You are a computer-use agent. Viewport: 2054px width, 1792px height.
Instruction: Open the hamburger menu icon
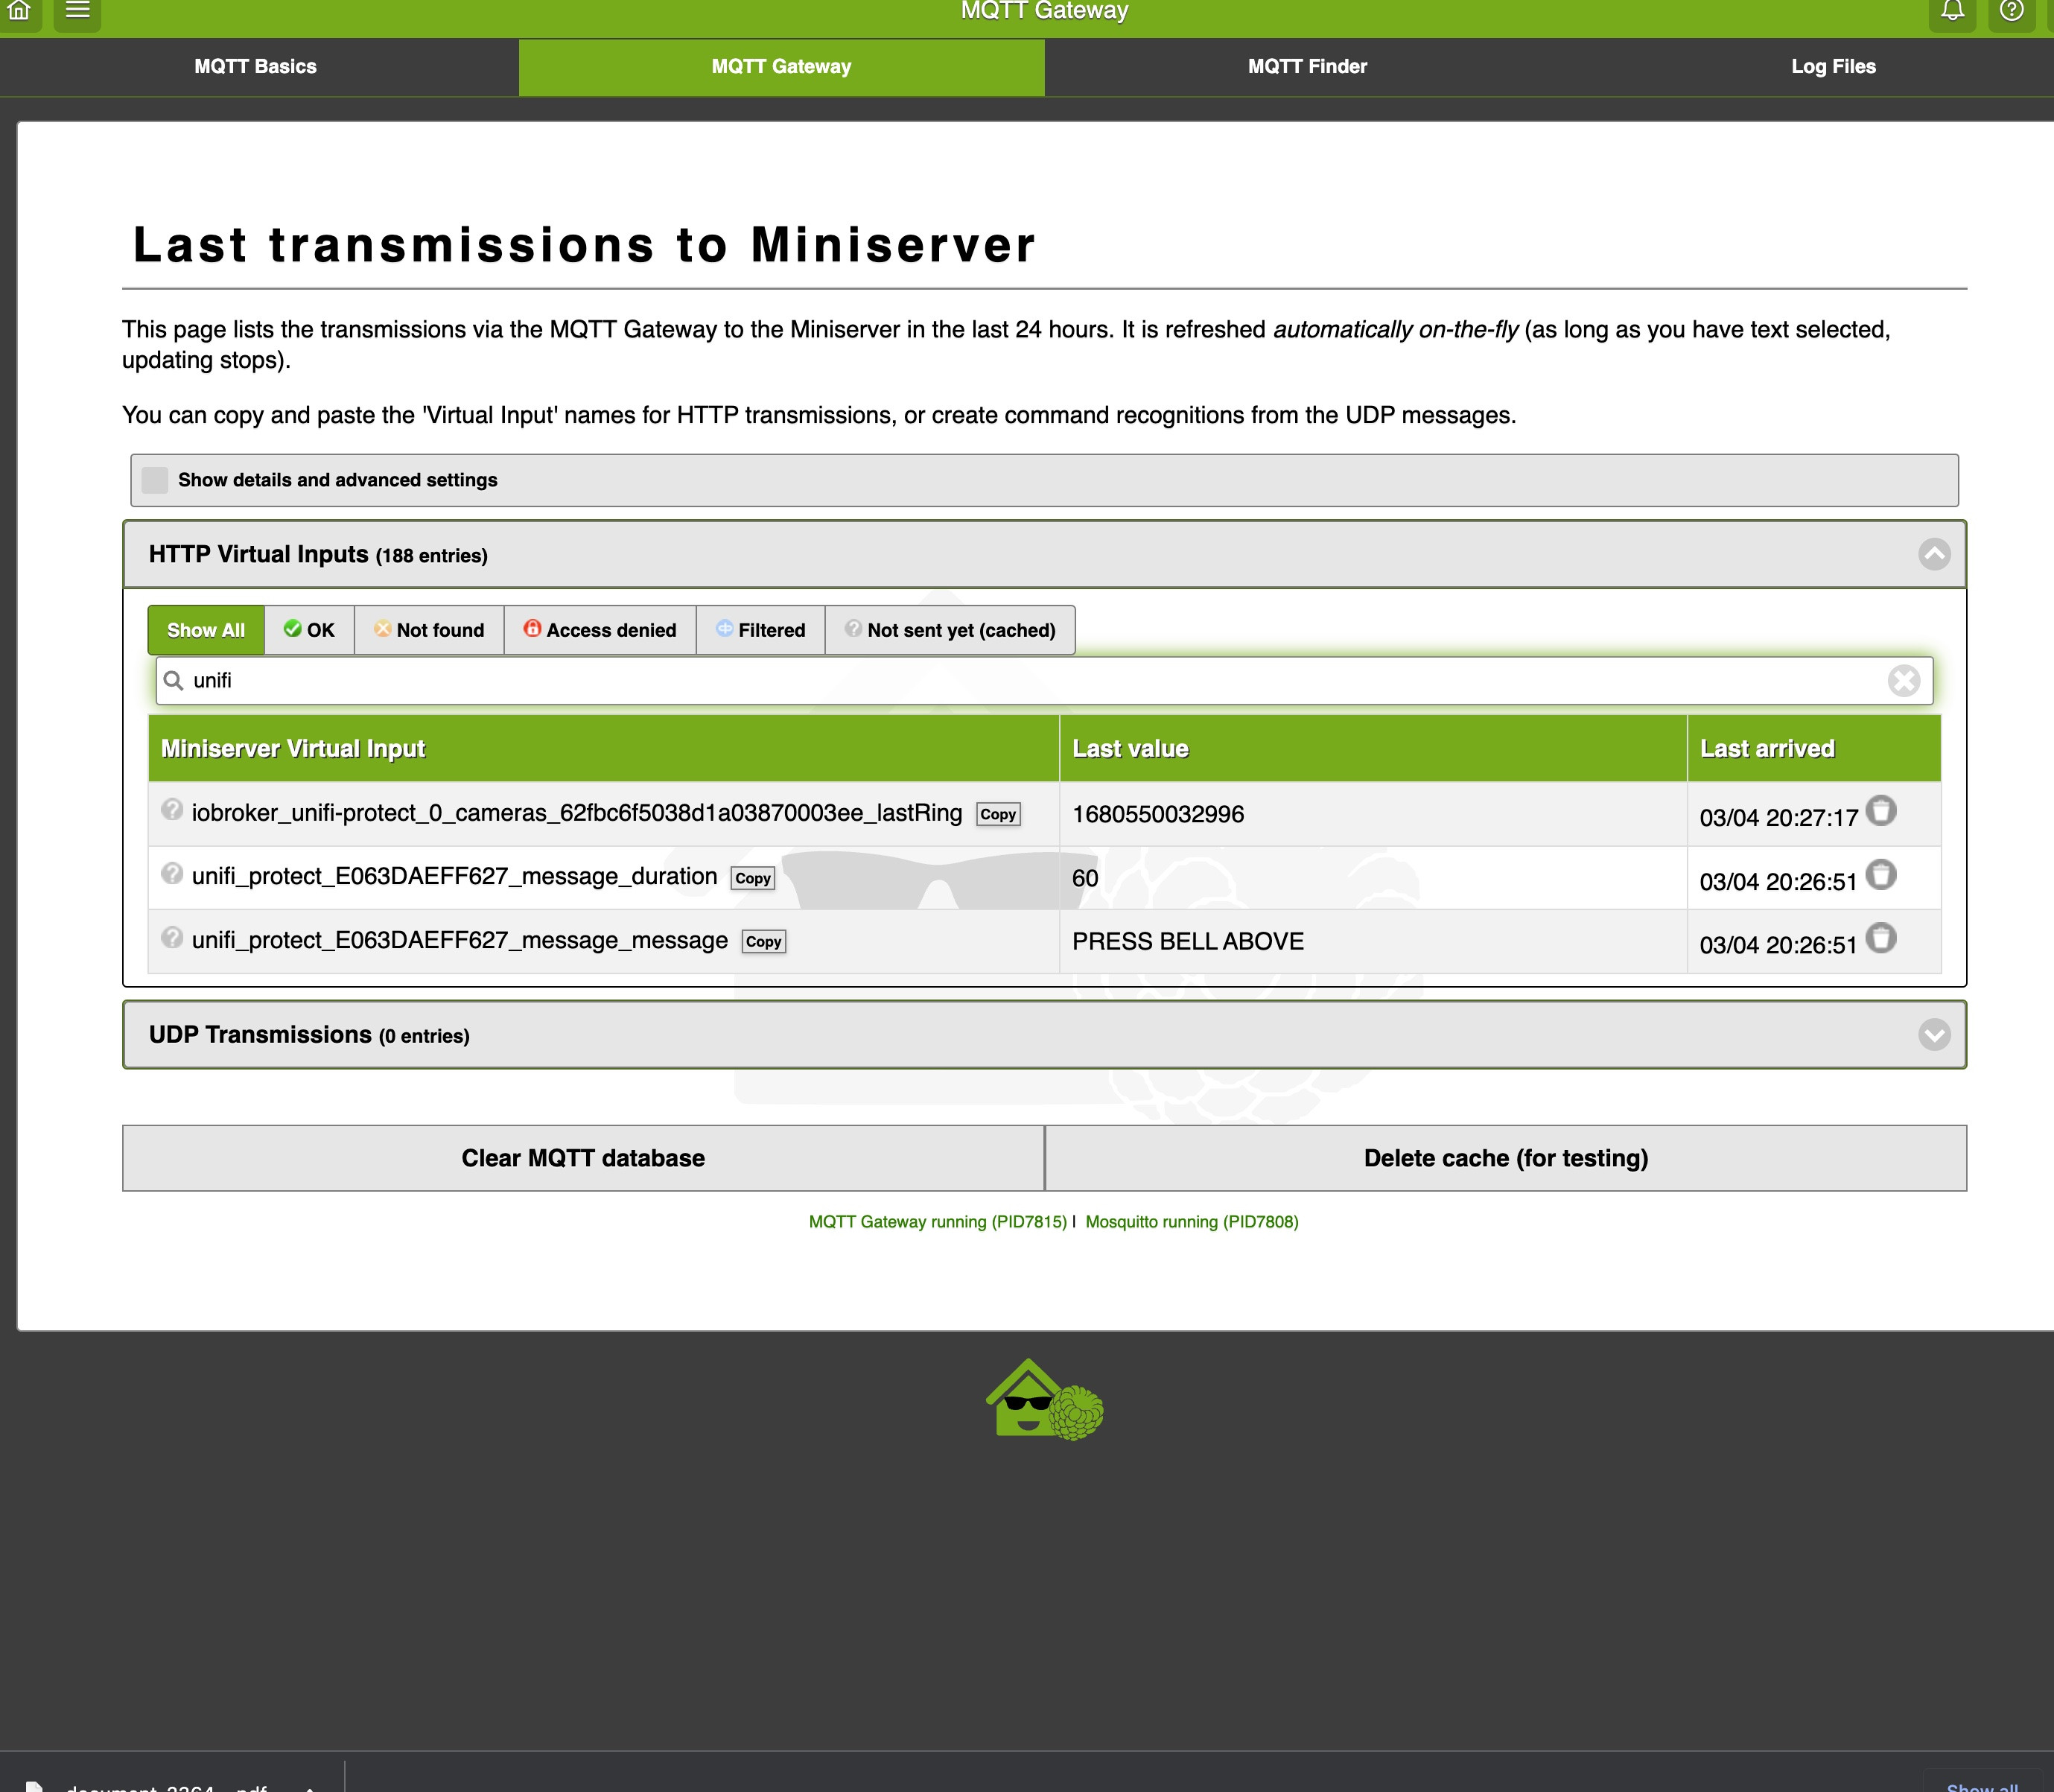click(77, 11)
